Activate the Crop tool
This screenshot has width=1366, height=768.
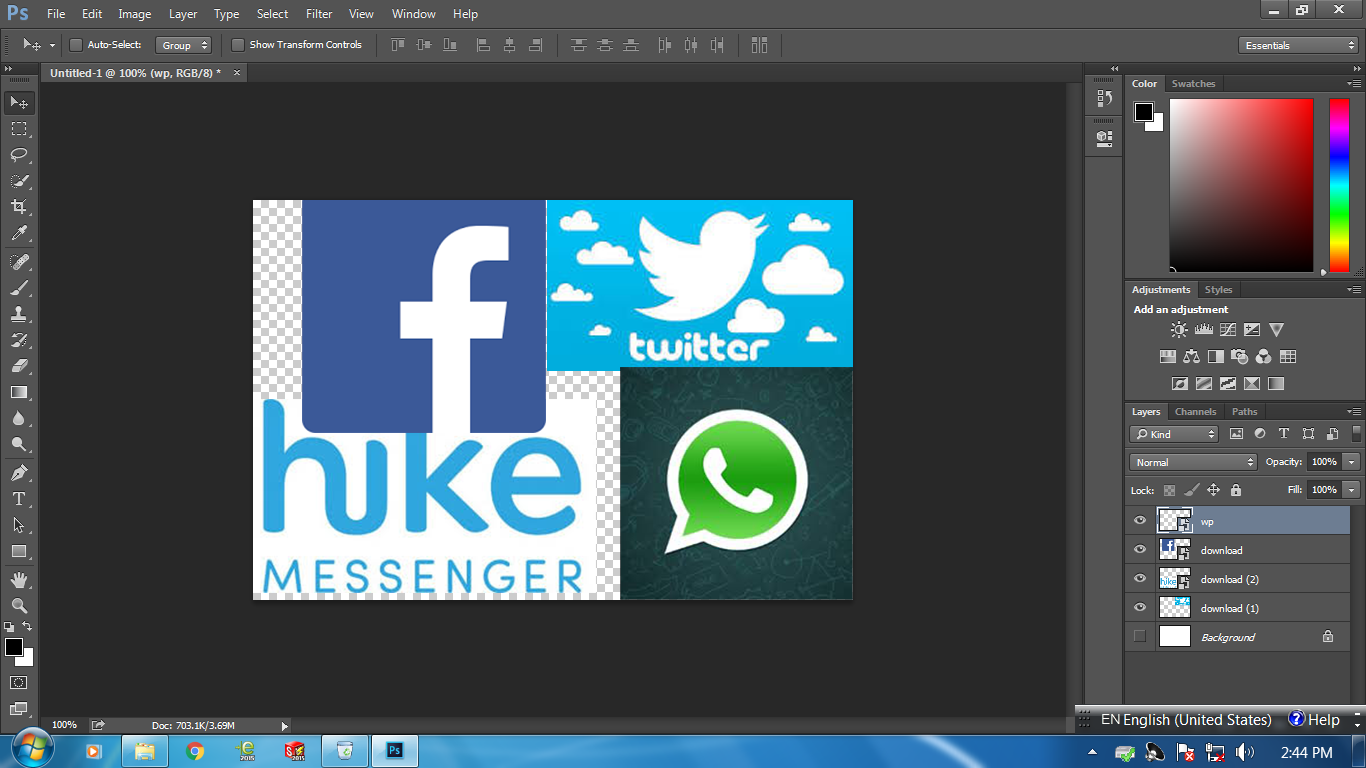click(x=19, y=207)
